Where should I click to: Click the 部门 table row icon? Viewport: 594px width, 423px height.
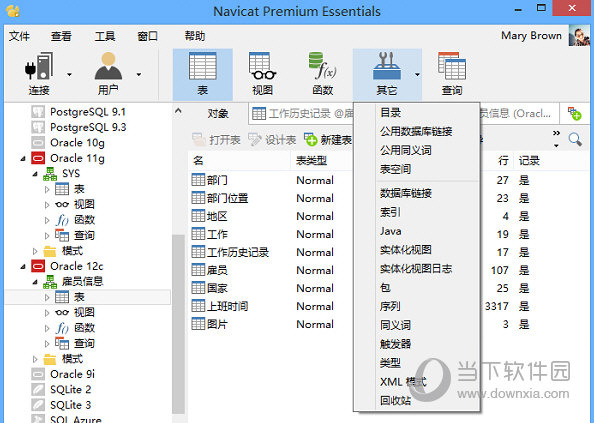pos(198,180)
